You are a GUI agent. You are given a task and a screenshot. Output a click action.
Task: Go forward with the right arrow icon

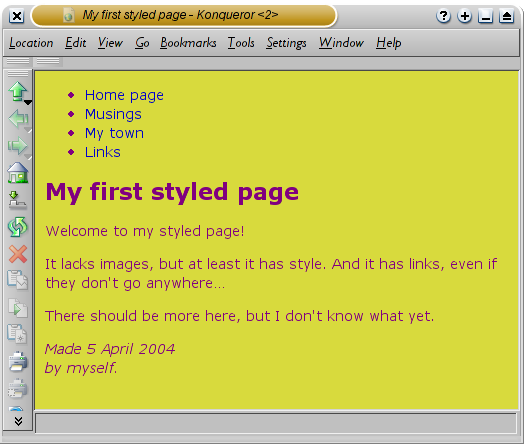coord(17,146)
